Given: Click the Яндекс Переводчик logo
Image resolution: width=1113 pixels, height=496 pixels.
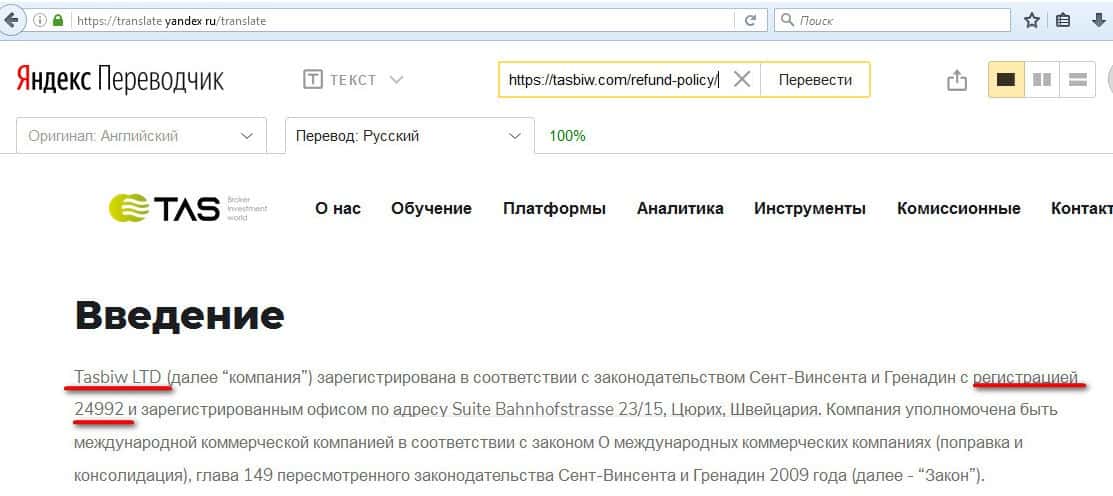Looking at the screenshot, I should pyautogui.click(x=120, y=80).
